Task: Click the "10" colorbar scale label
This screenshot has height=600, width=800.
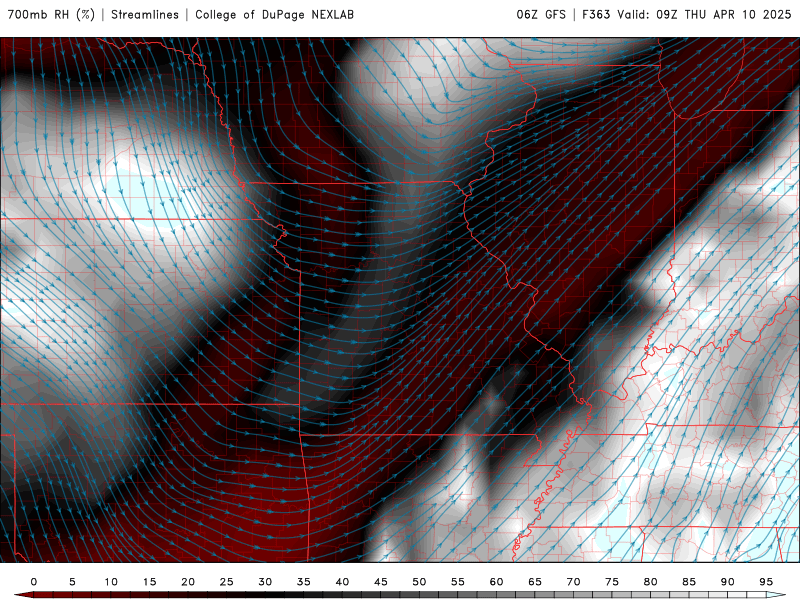Action: pyautogui.click(x=111, y=582)
